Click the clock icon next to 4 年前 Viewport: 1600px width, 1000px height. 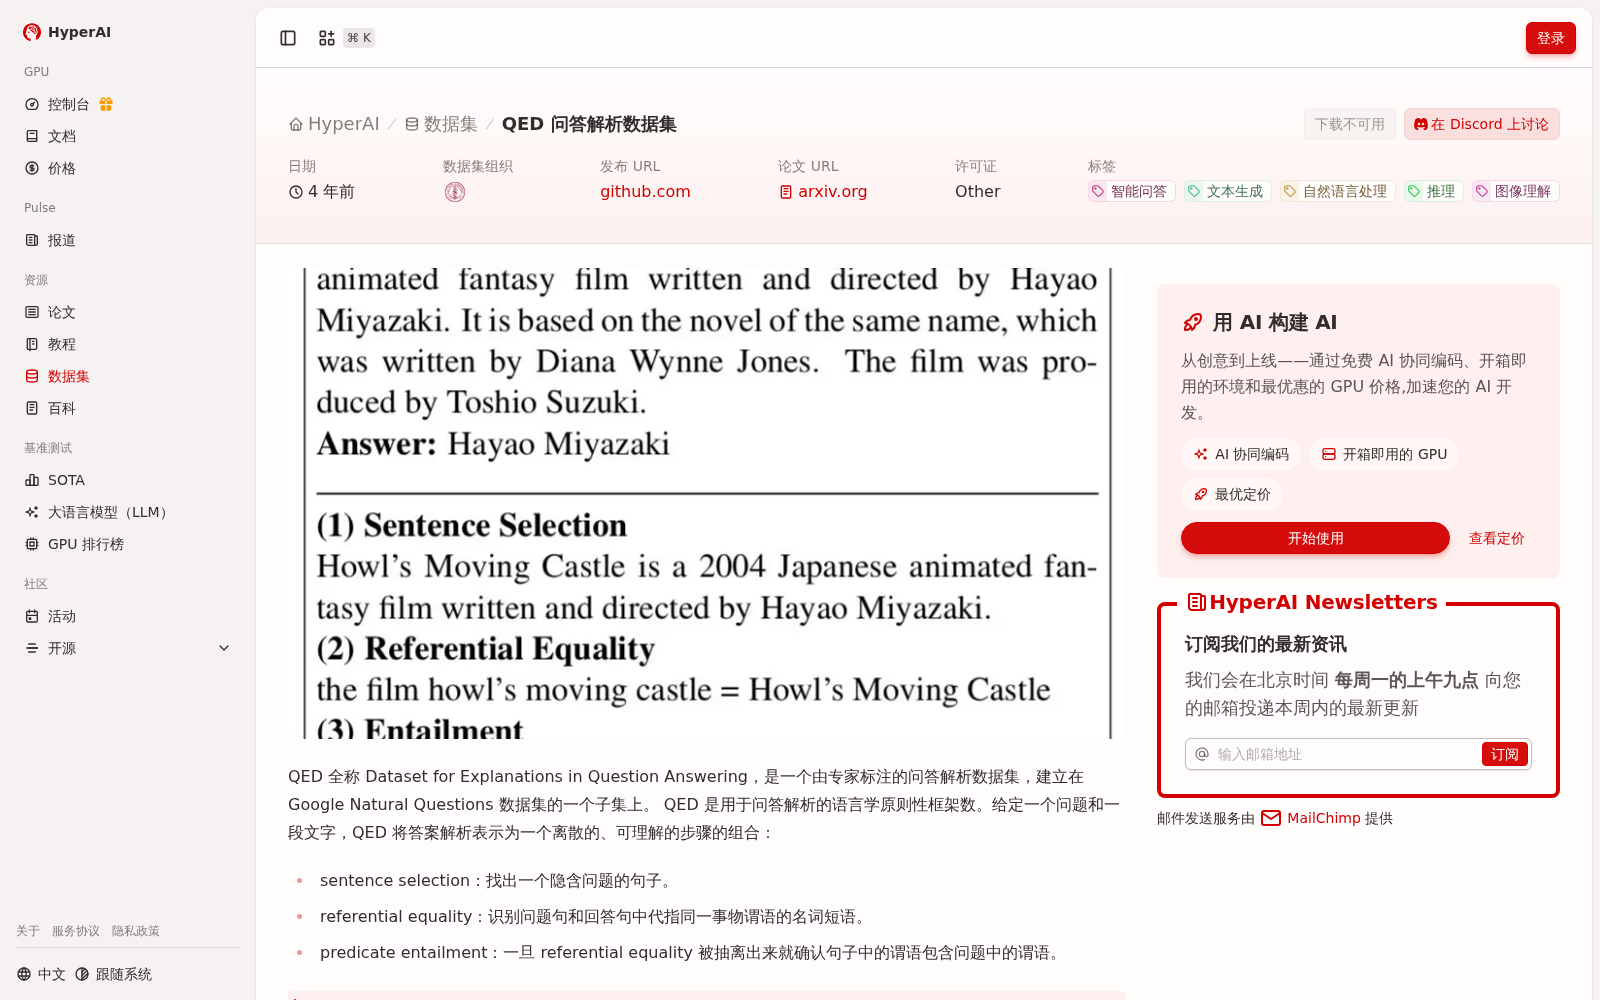pyautogui.click(x=296, y=192)
